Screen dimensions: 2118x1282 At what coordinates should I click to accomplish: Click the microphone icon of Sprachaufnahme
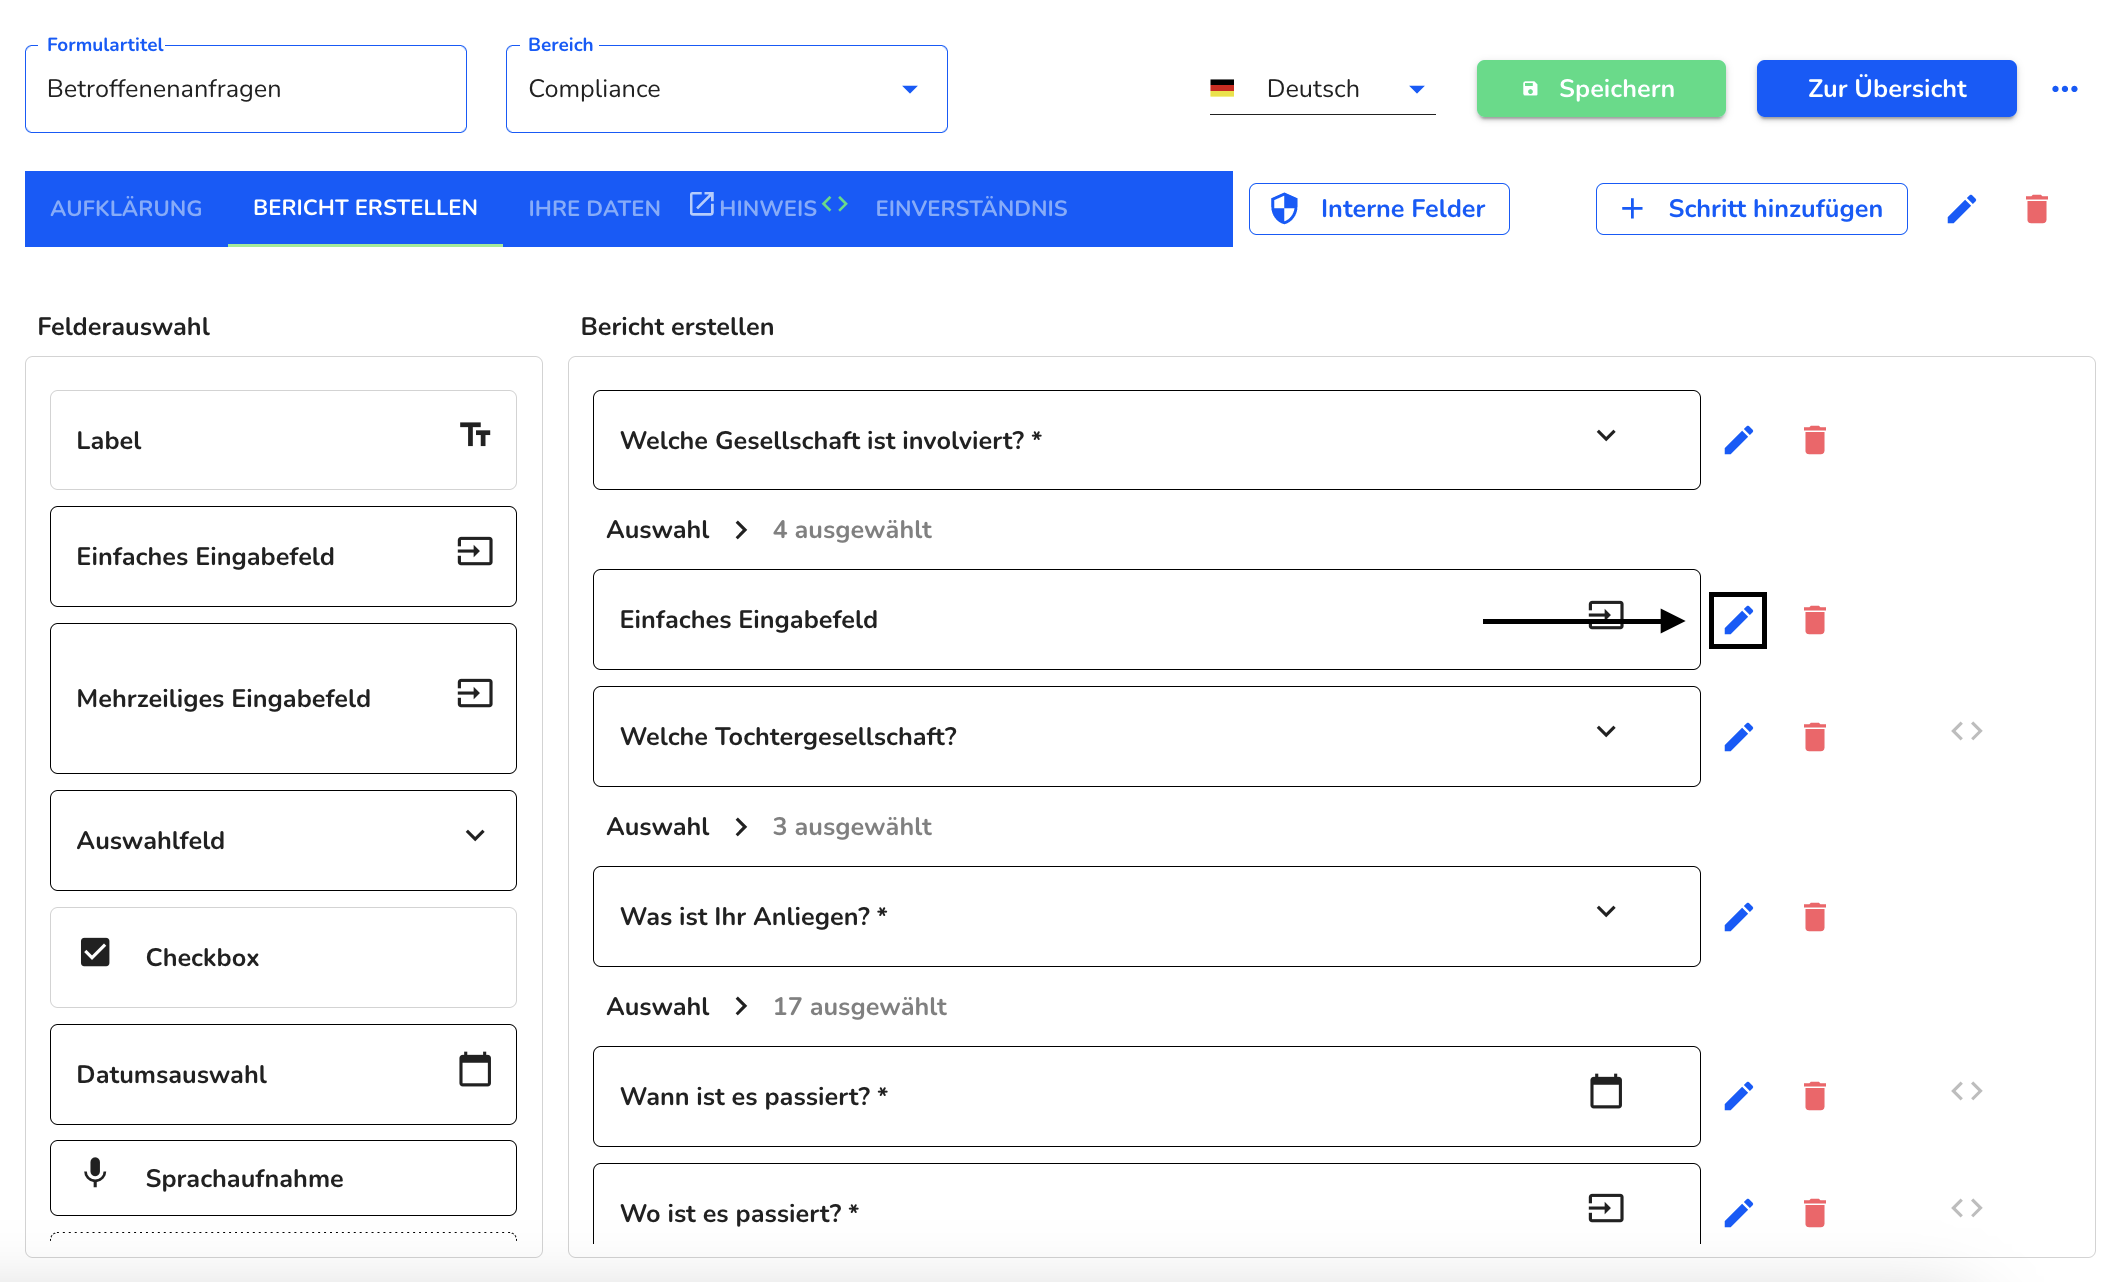(x=95, y=1173)
